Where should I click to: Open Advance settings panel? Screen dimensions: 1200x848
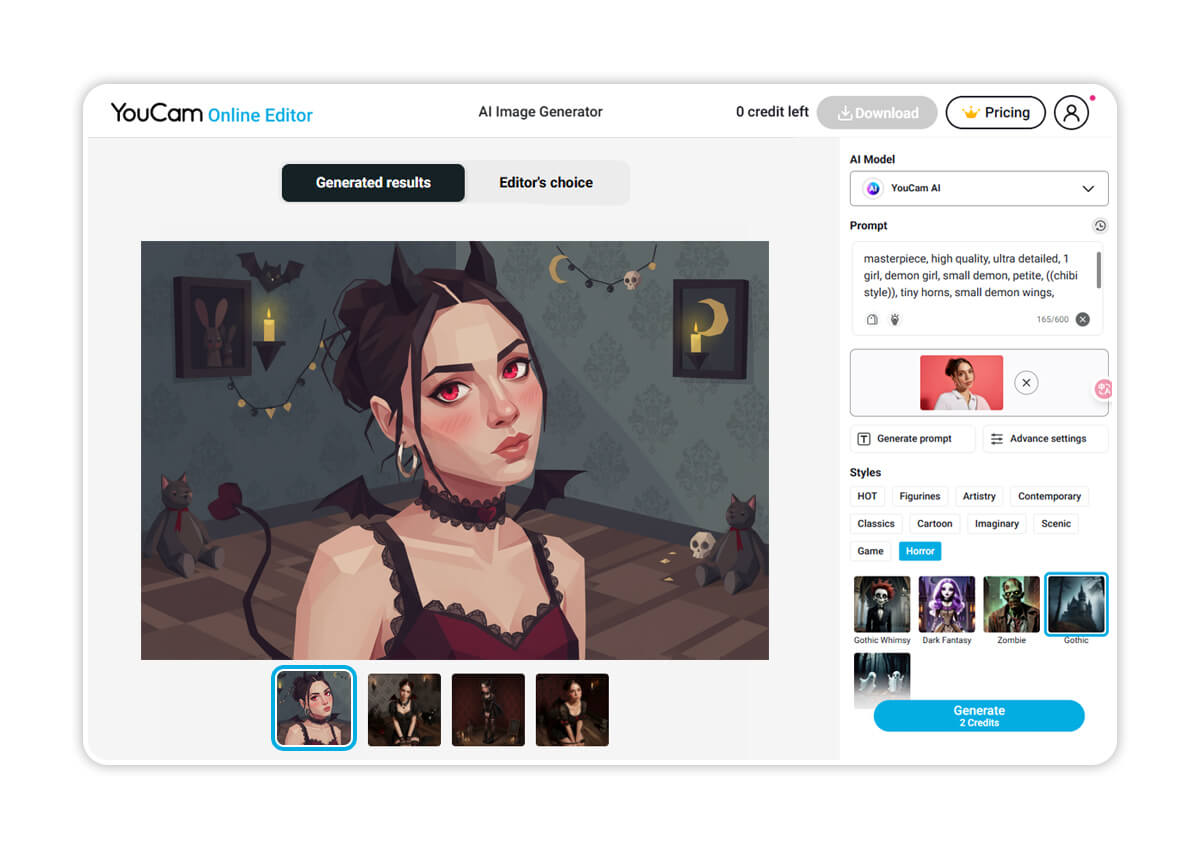[1046, 439]
